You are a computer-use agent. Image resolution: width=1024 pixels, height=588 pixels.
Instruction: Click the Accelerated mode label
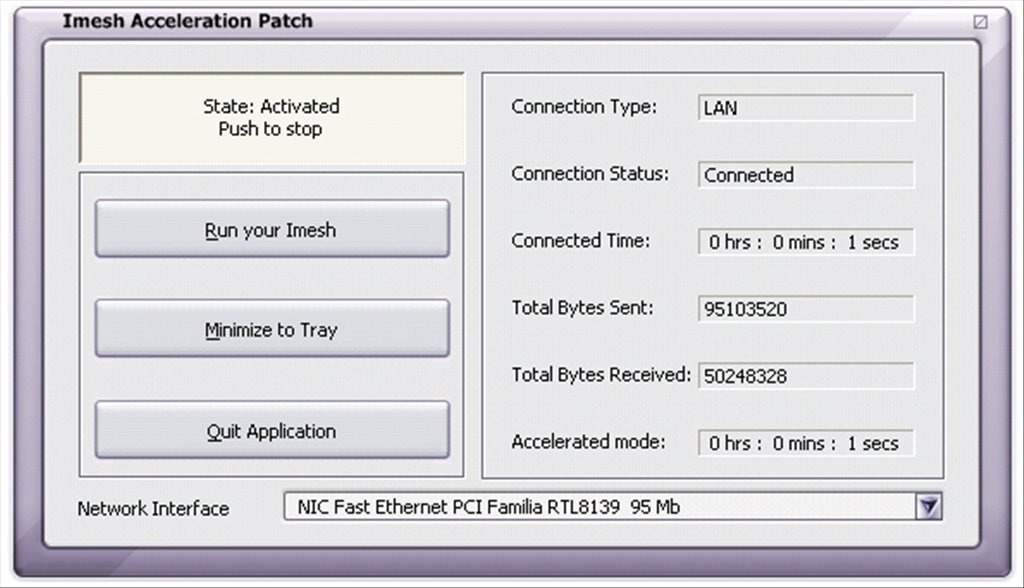click(x=588, y=442)
